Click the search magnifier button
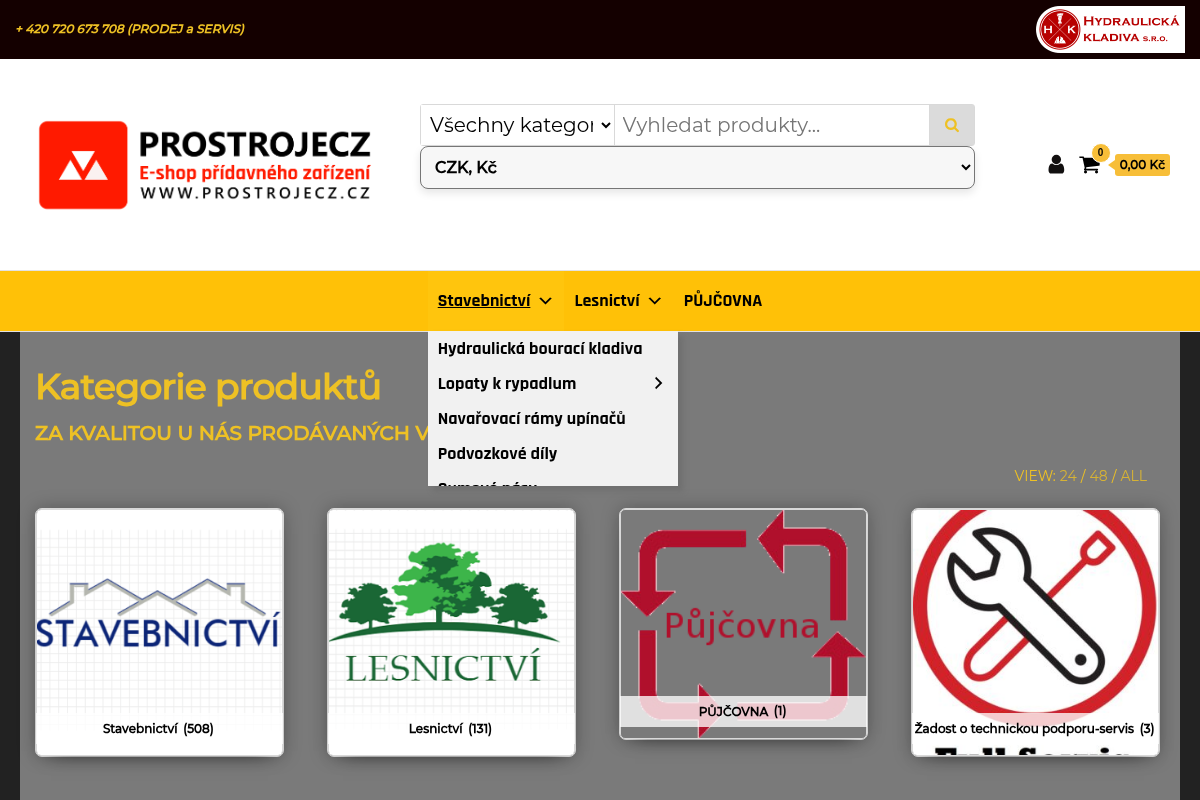The image size is (1200, 800). (951, 125)
